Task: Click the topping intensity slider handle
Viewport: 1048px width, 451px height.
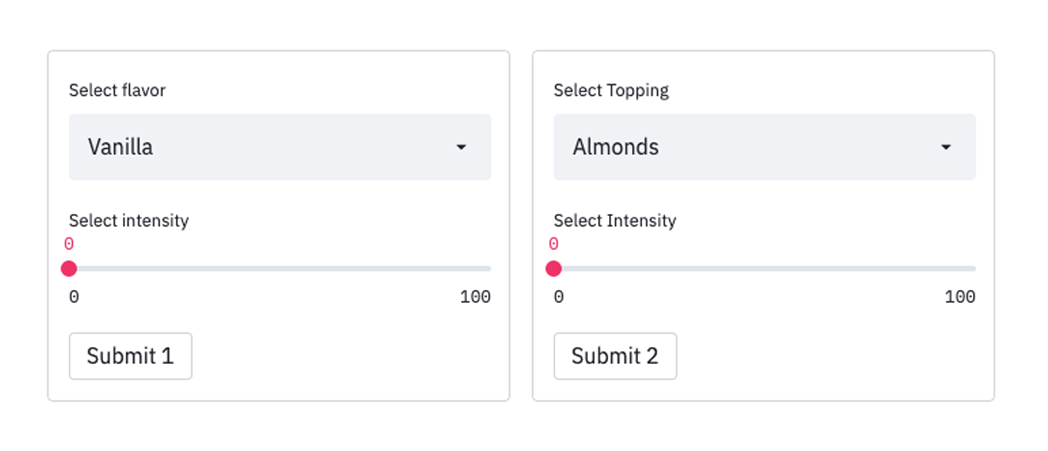Action: tap(554, 268)
